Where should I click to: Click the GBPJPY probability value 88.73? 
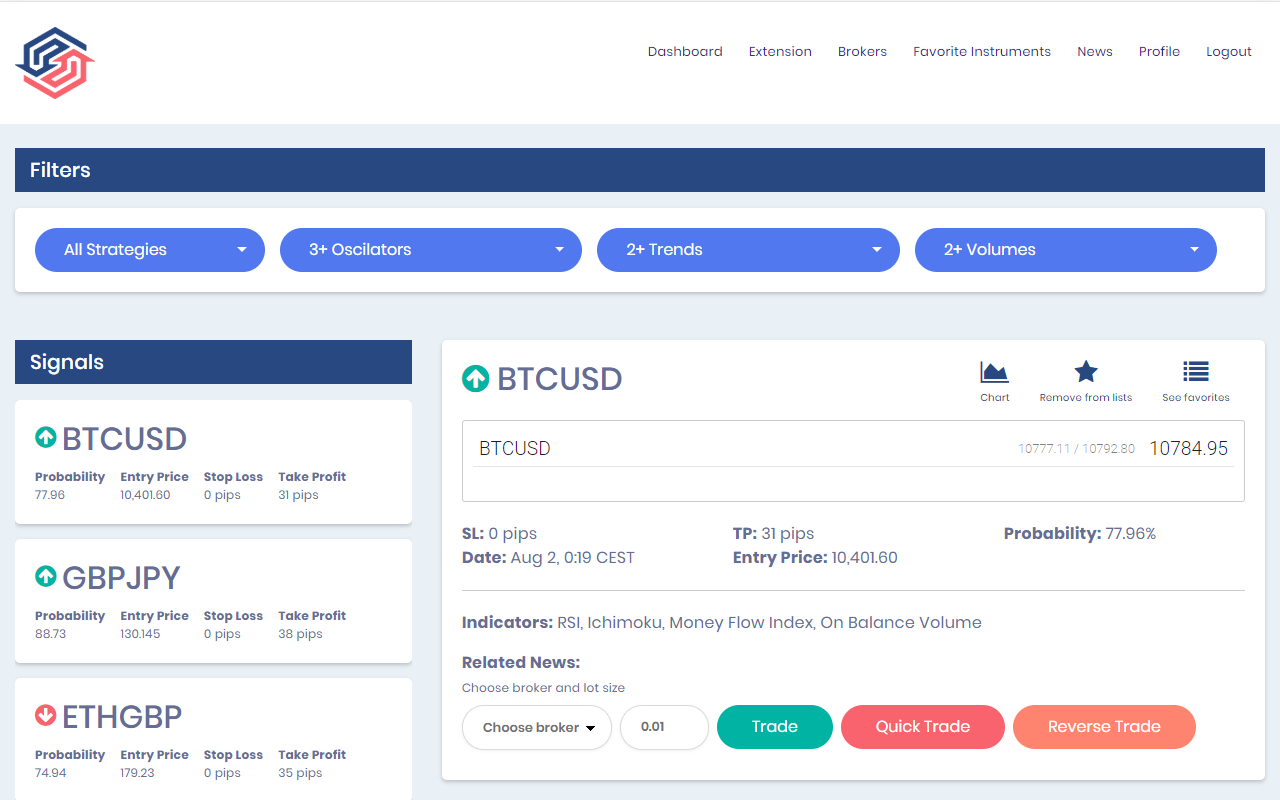pyautogui.click(x=50, y=634)
